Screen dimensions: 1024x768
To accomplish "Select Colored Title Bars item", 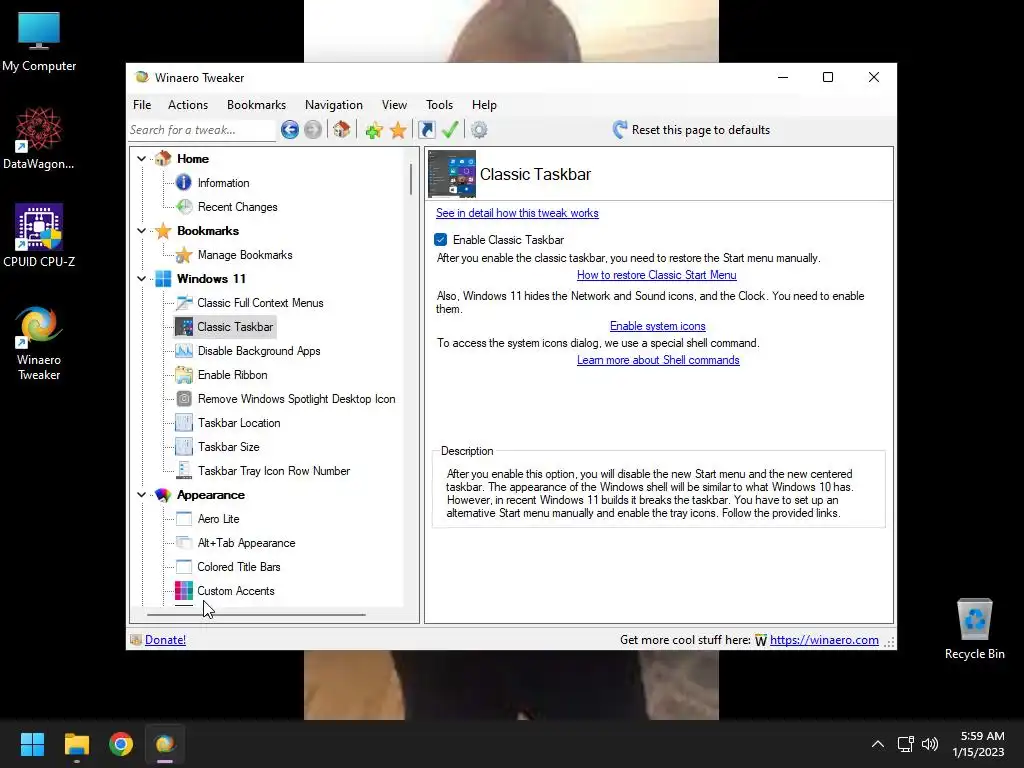I will [239, 567].
